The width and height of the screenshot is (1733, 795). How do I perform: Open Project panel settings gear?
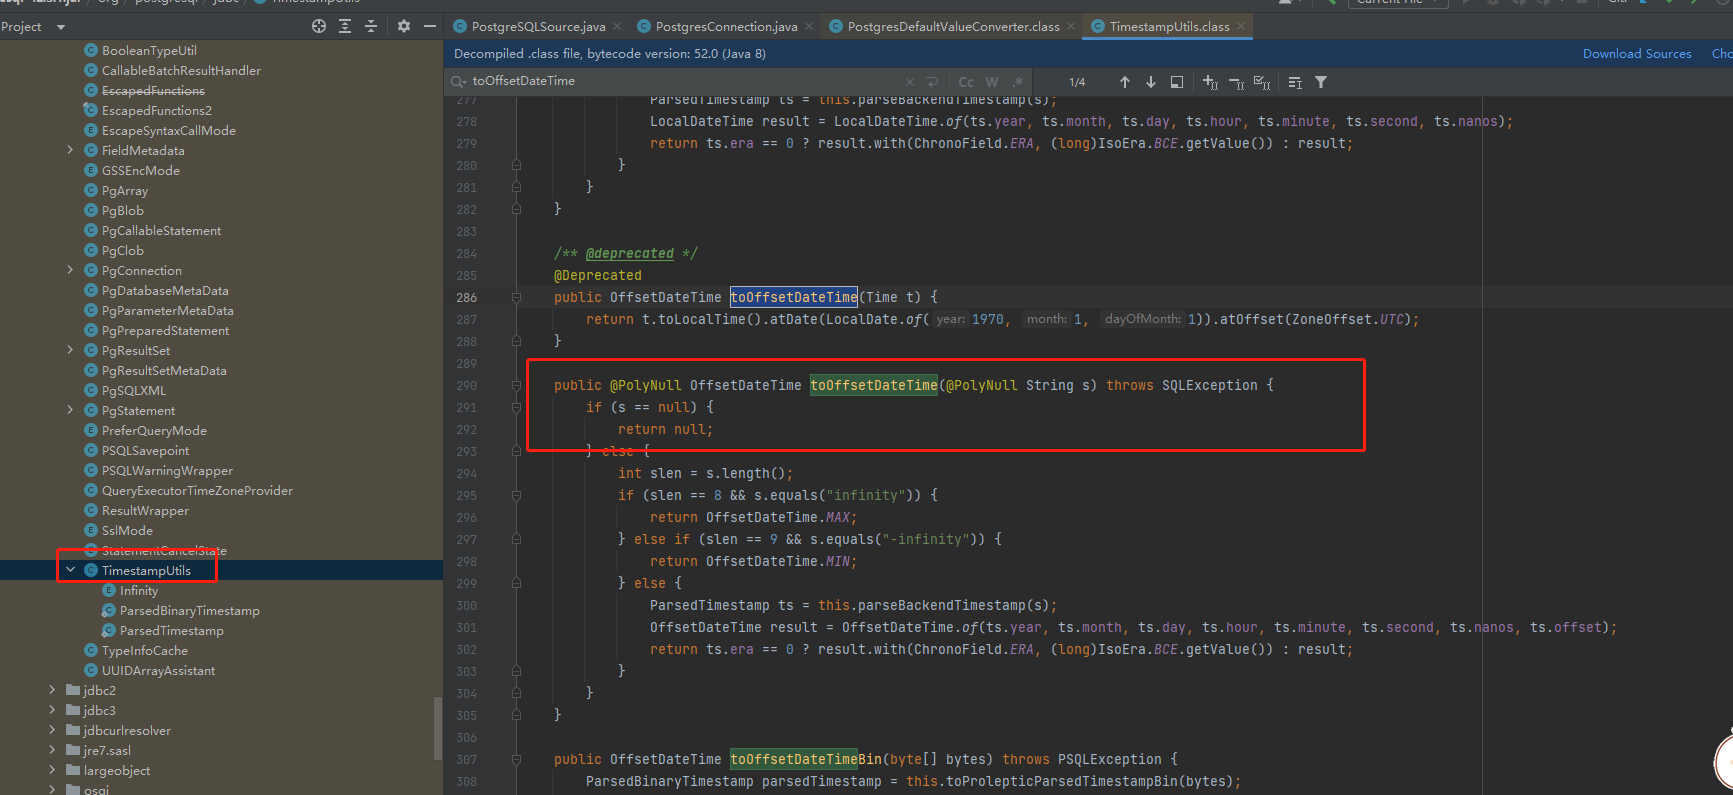click(404, 26)
